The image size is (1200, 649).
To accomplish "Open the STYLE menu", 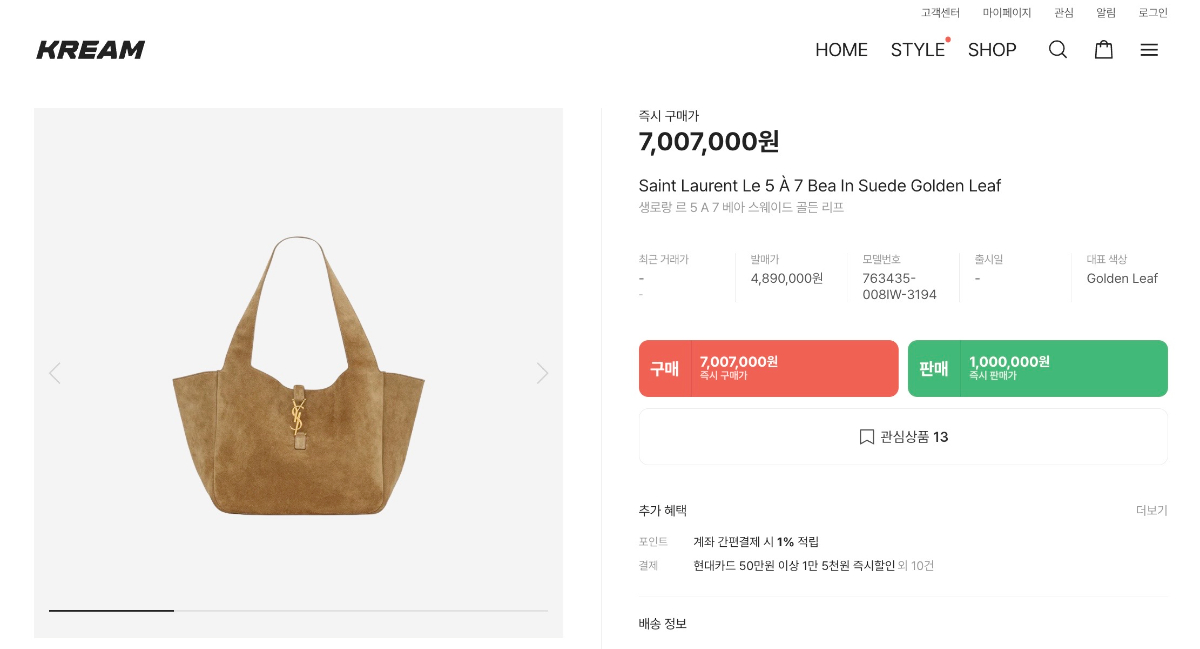I will pos(917,50).
